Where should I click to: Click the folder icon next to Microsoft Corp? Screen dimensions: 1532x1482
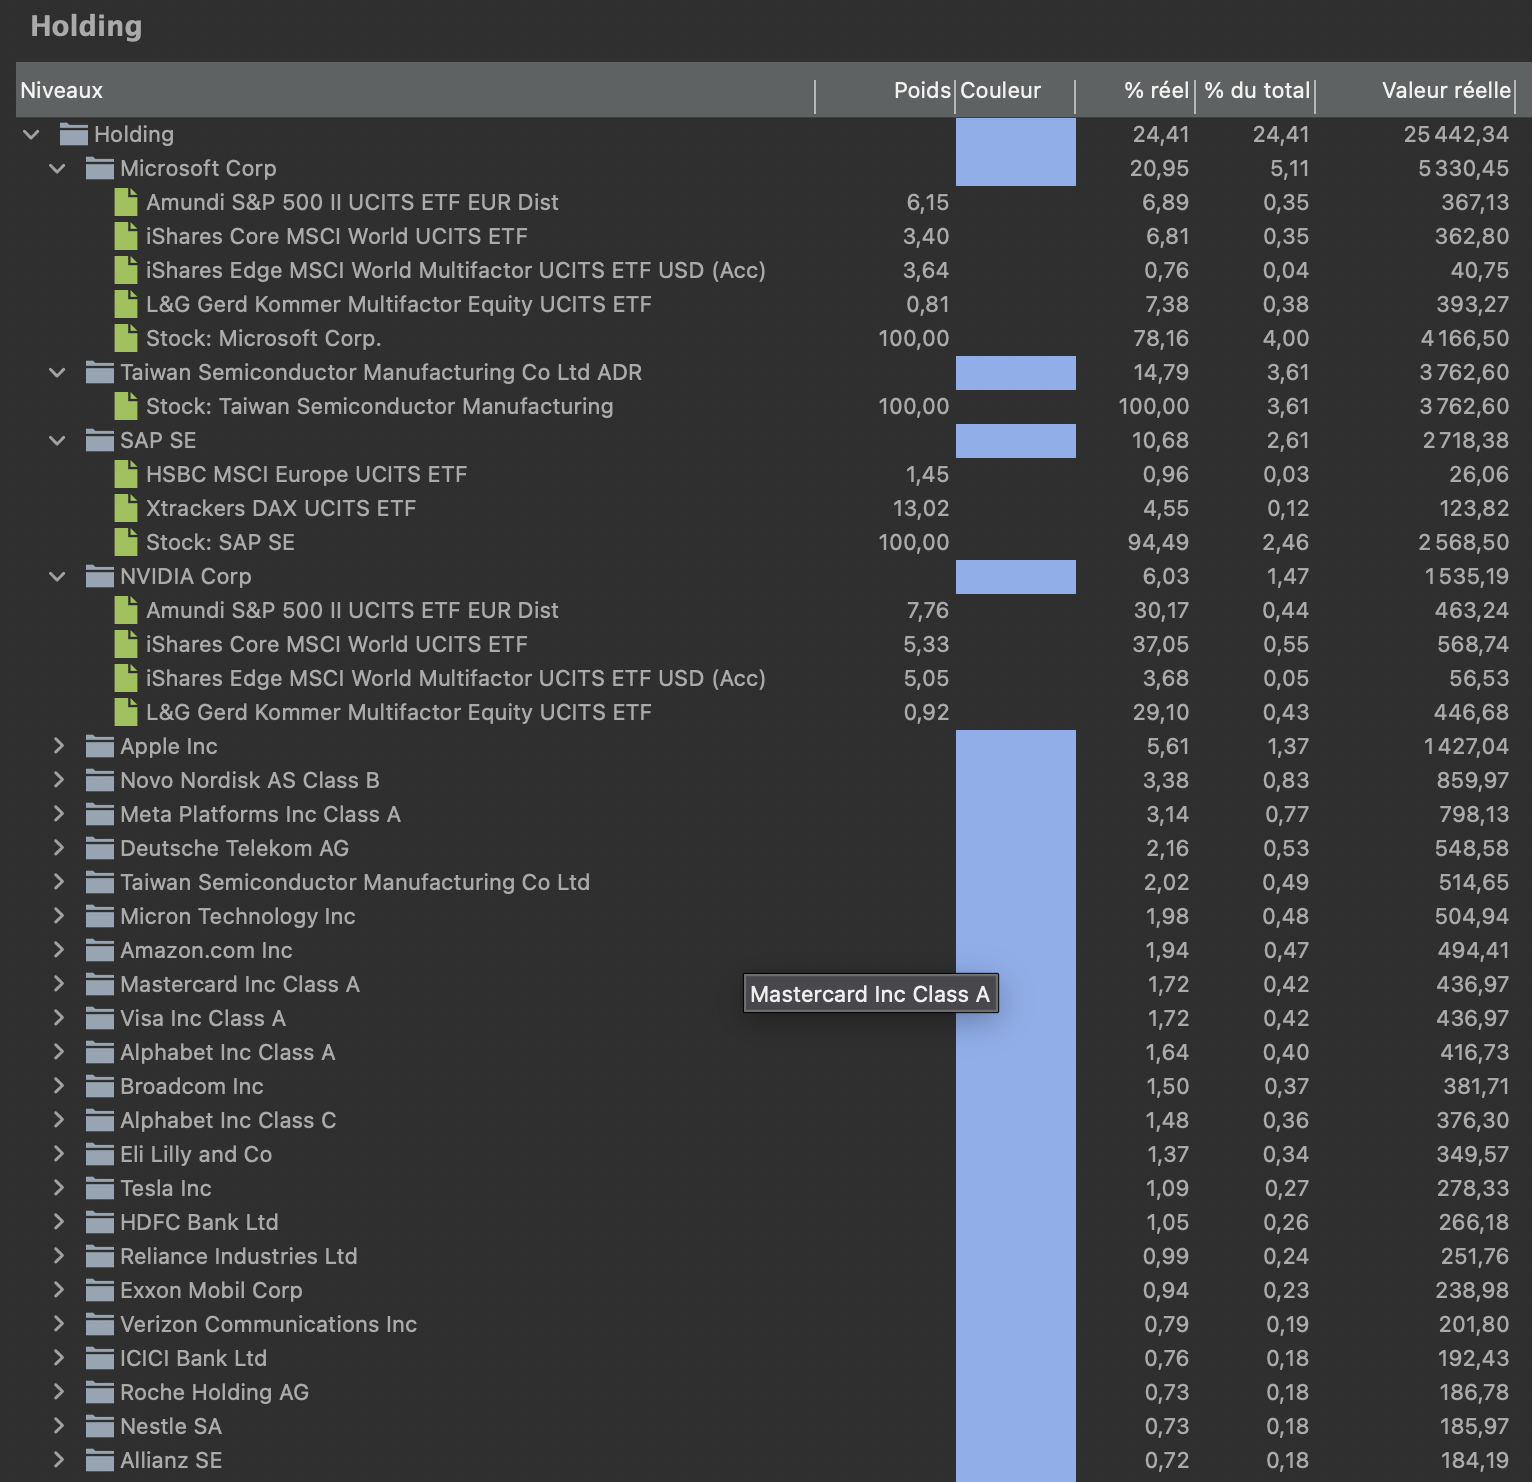click(99, 168)
